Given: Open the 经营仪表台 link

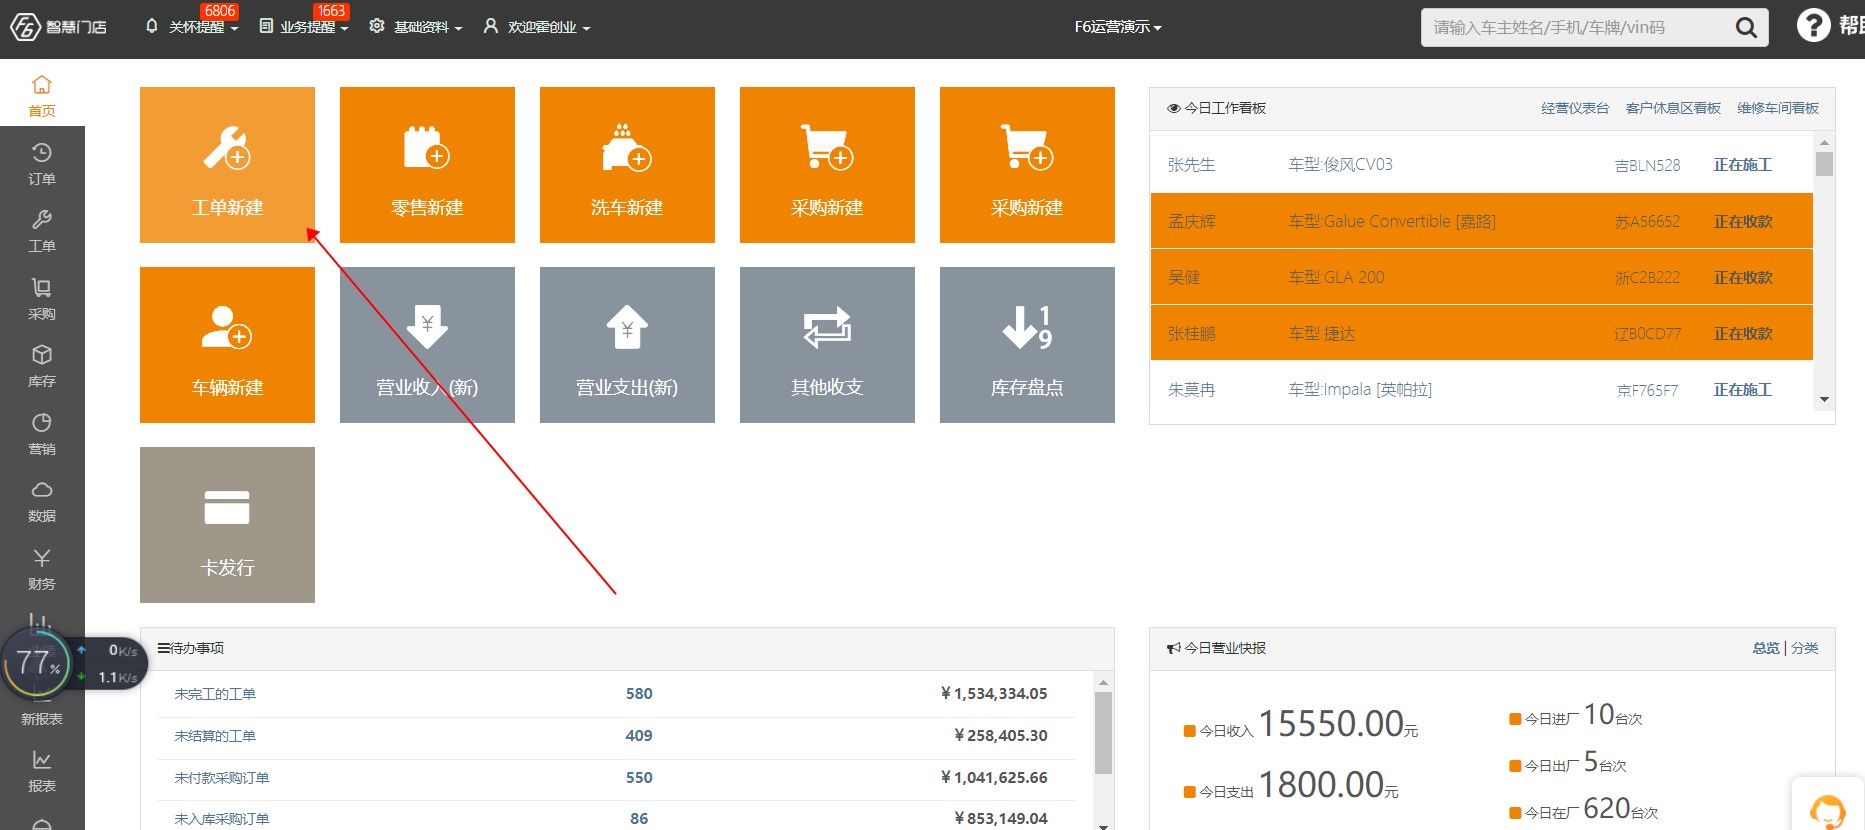Looking at the screenshot, I should (x=1575, y=108).
